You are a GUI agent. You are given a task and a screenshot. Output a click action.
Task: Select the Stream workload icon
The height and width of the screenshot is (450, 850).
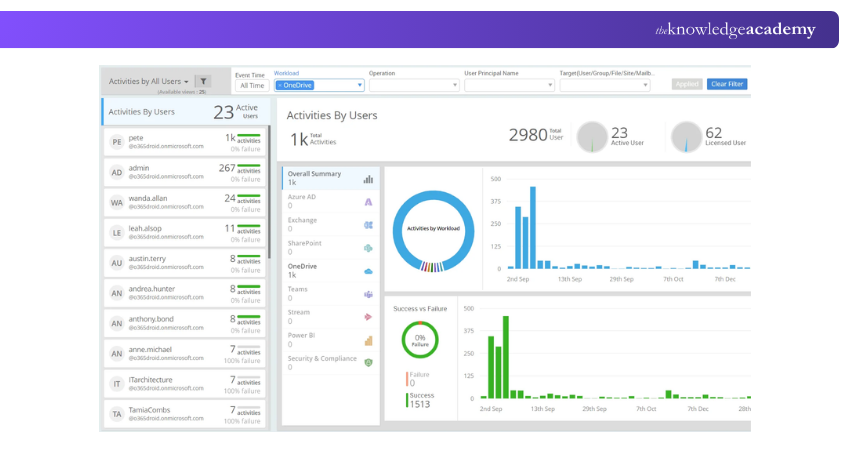pyautogui.click(x=368, y=317)
